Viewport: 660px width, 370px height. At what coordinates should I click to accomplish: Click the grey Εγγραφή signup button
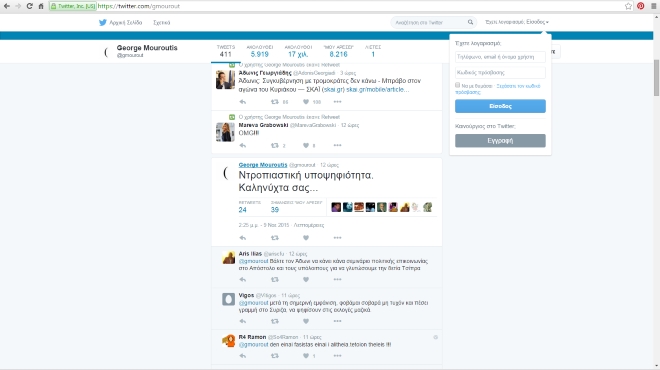tap(500, 141)
